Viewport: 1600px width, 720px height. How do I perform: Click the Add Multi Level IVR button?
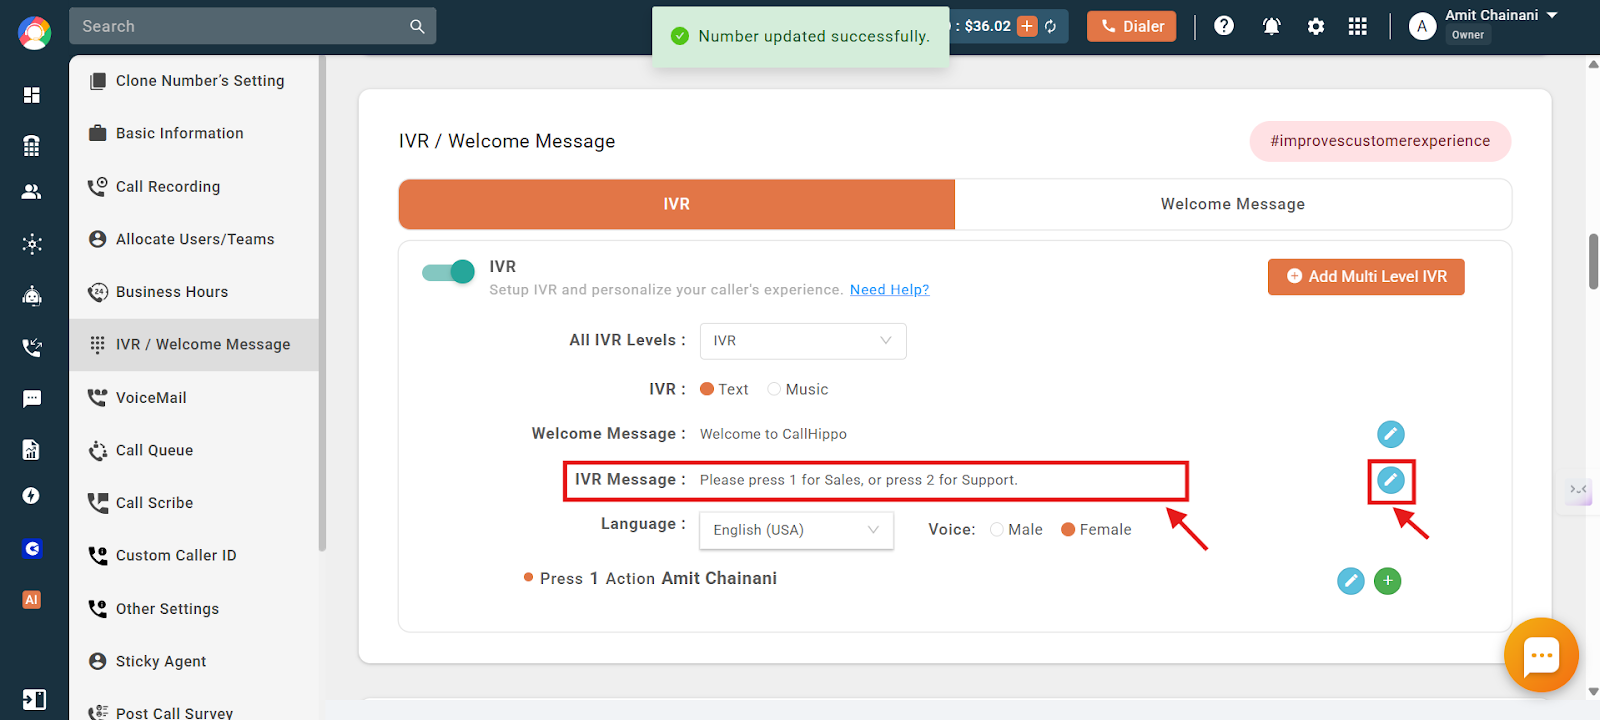click(x=1366, y=277)
